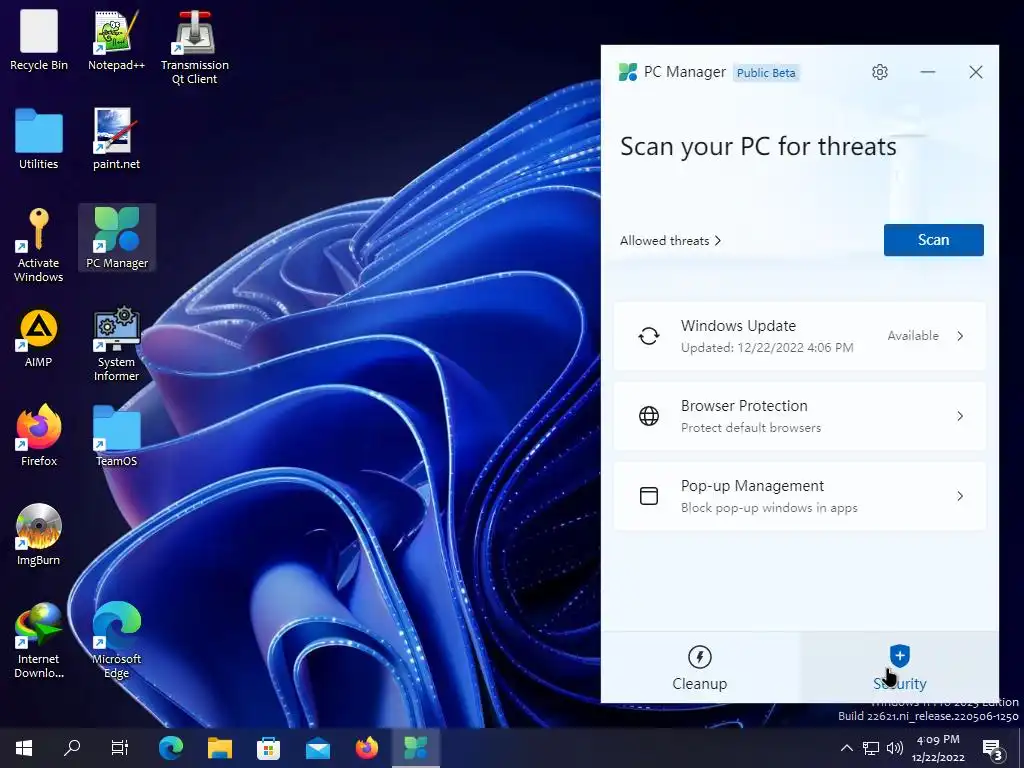Open Windows Update card title

[x=738, y=325]
